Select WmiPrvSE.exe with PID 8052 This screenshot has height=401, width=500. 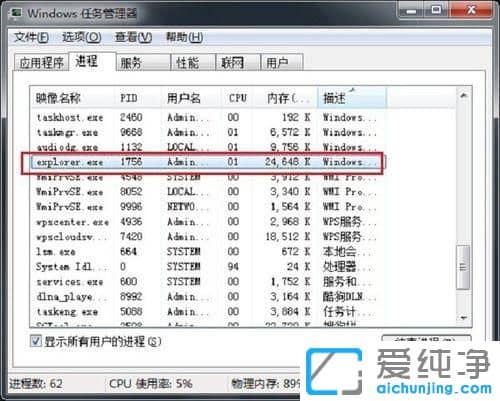(207, 192)
